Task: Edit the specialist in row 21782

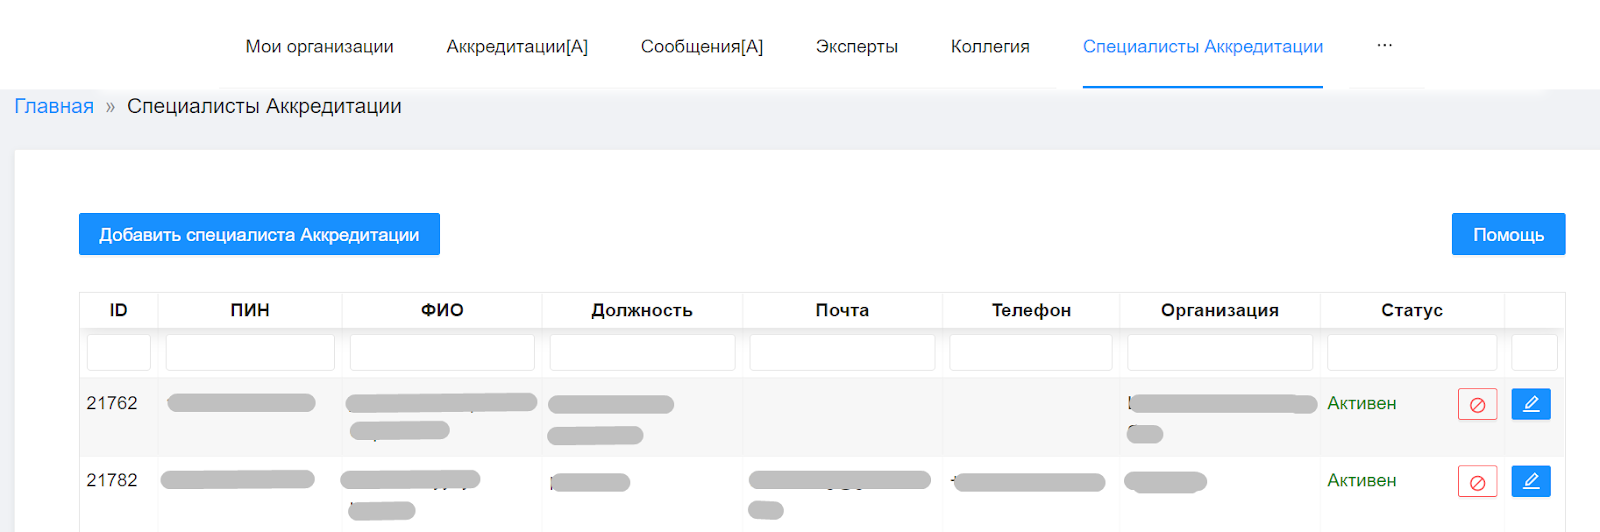Action: [x=1531, y=482]
